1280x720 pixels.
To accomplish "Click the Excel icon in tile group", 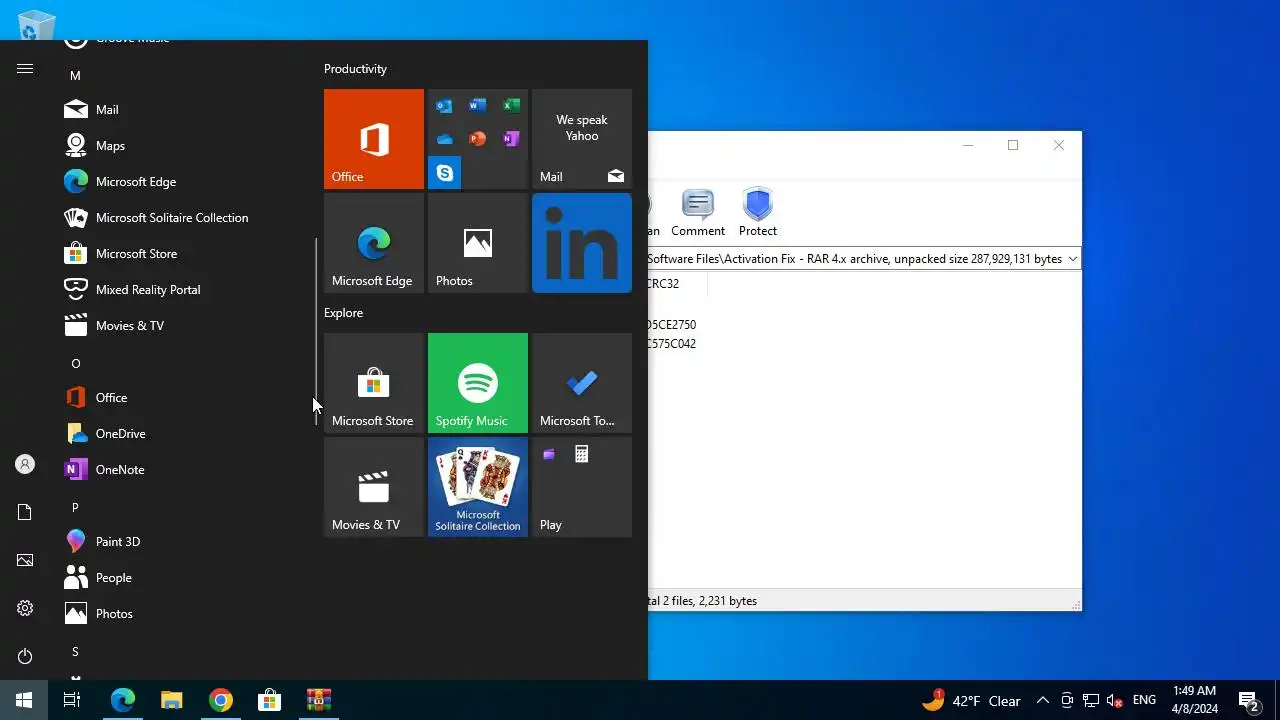I will click(x=511, y=106).
